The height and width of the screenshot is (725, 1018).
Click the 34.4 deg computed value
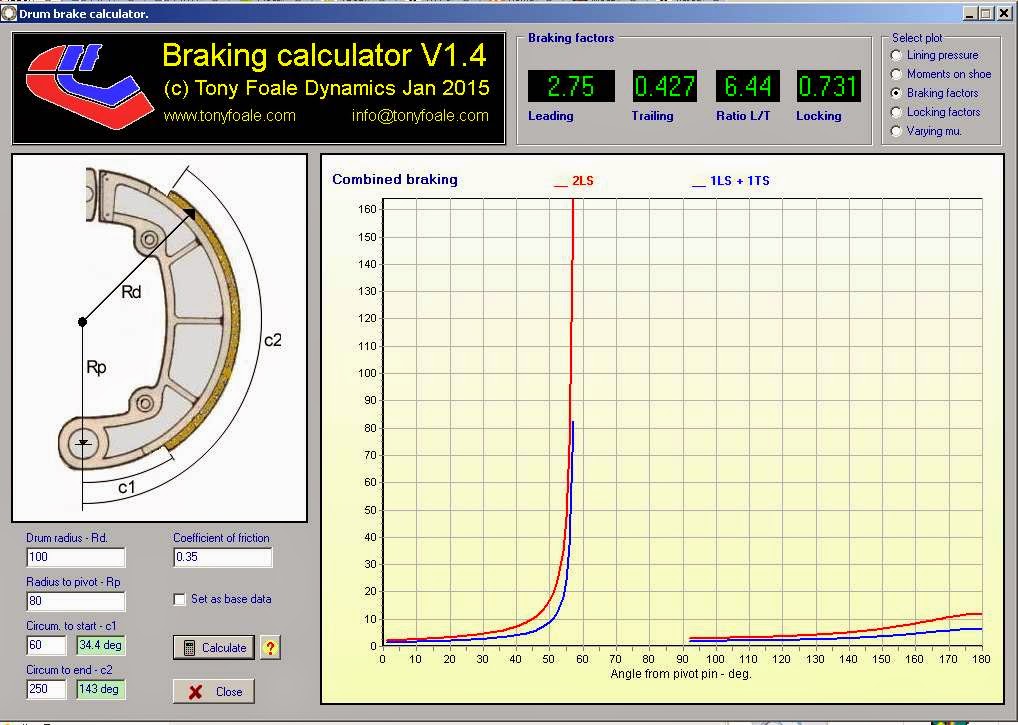click(x=101, y=645)
